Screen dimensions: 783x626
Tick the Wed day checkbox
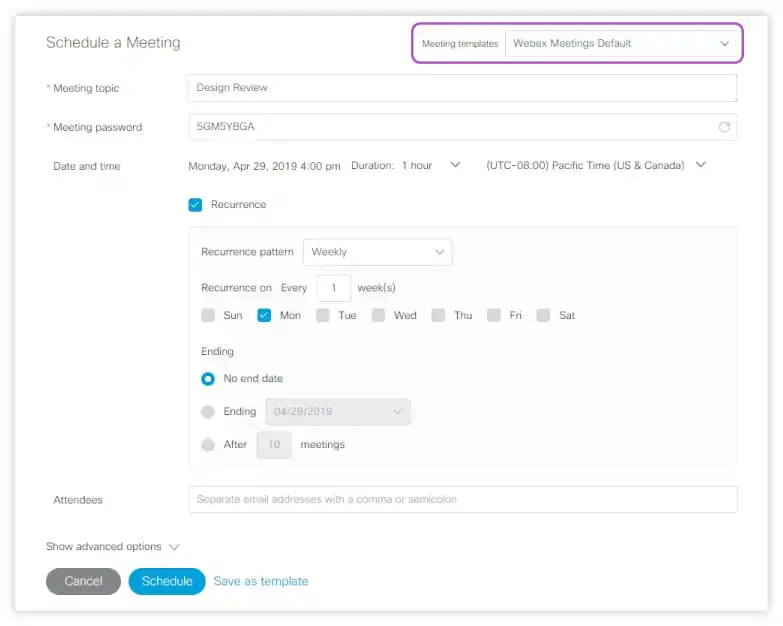pyautogui.click(x=379, y=315)
